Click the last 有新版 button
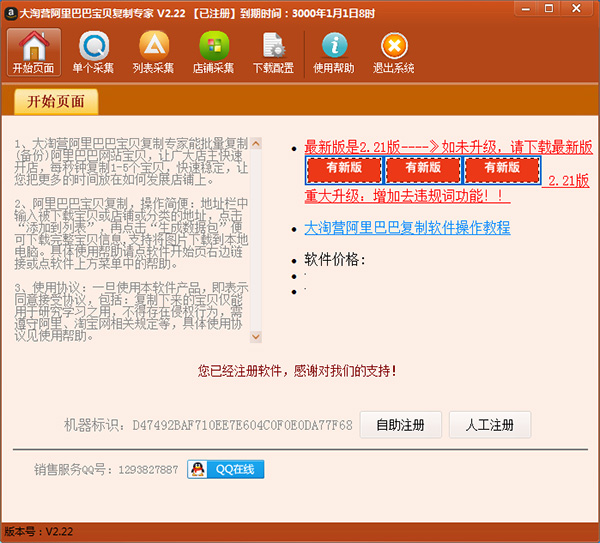The image size is (600, 543). click(501, 168)
